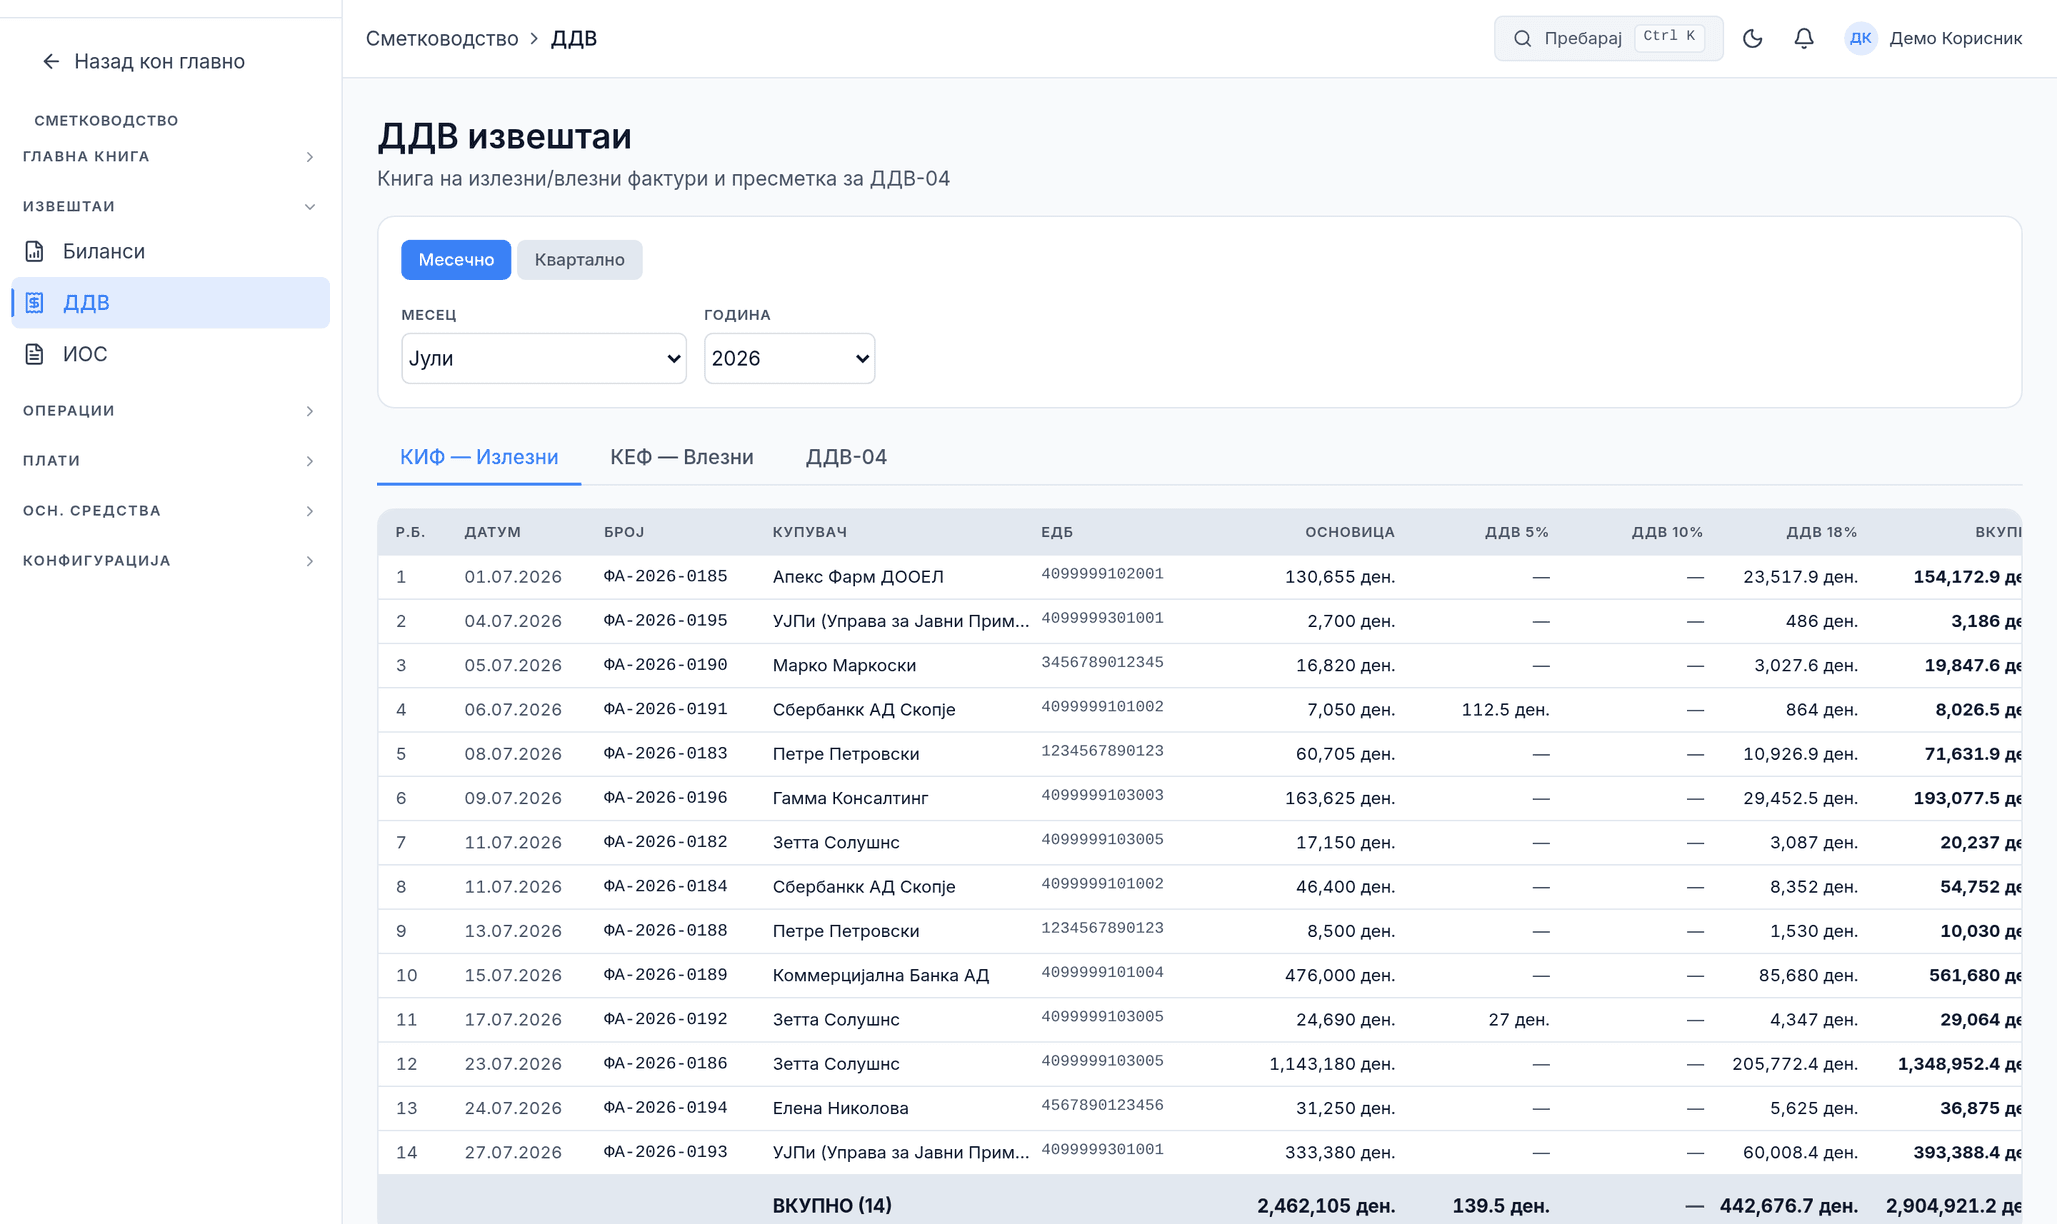The height and width of the screenshot is (1224, 2057).
Task: Click customer Гамма Консалтинг
Action: click(x=850, y=798)
